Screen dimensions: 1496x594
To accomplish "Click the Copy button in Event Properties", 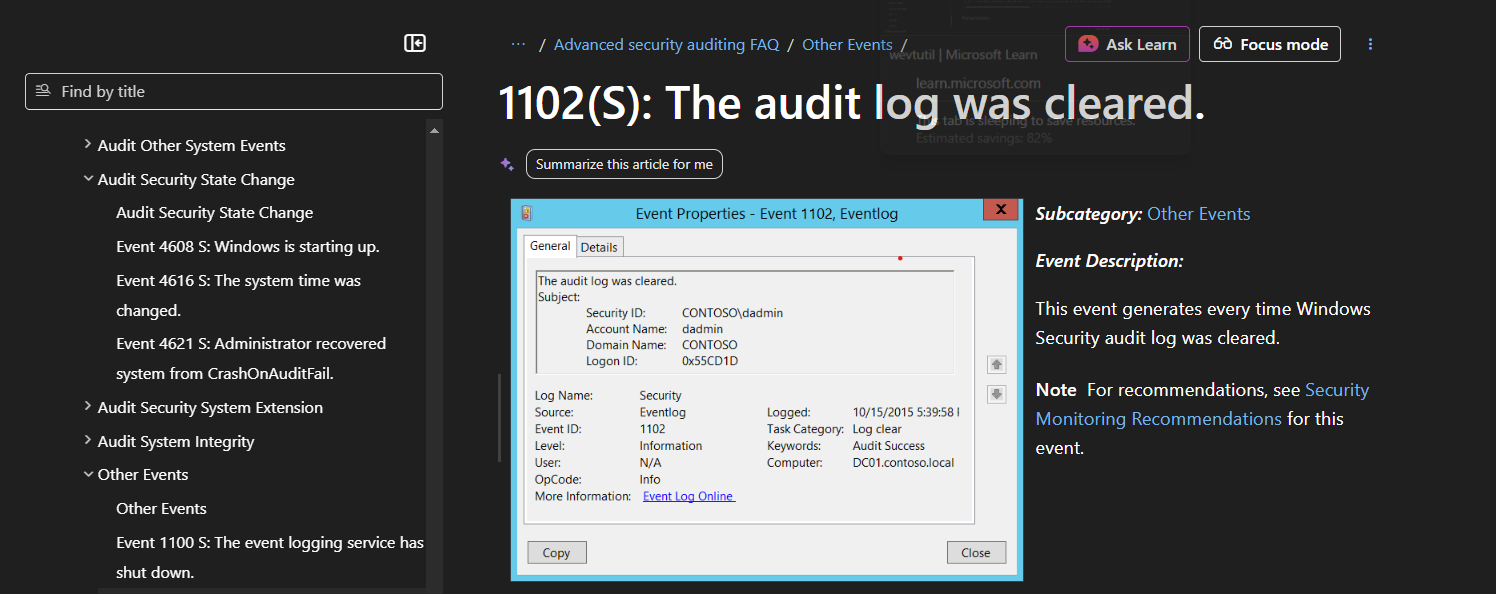I will click(x=557, y=552).
